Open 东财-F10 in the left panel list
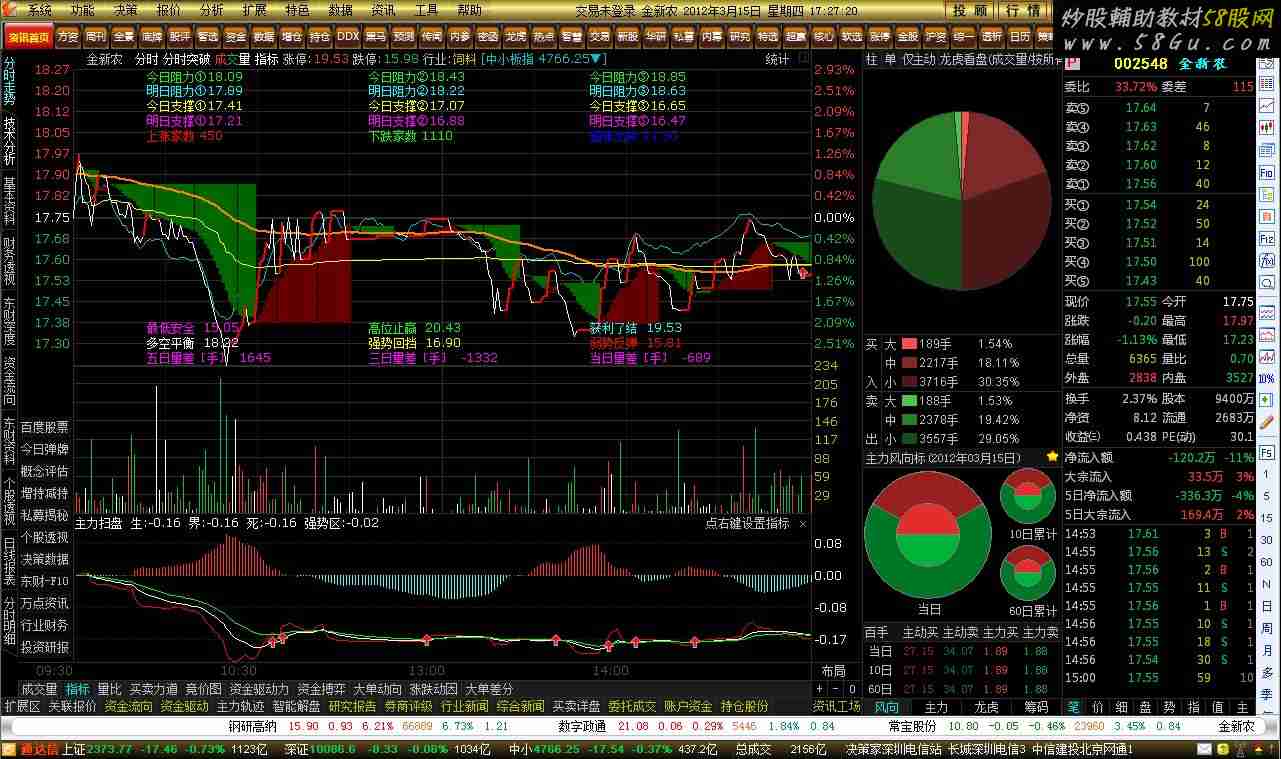 tap(45, 581)
